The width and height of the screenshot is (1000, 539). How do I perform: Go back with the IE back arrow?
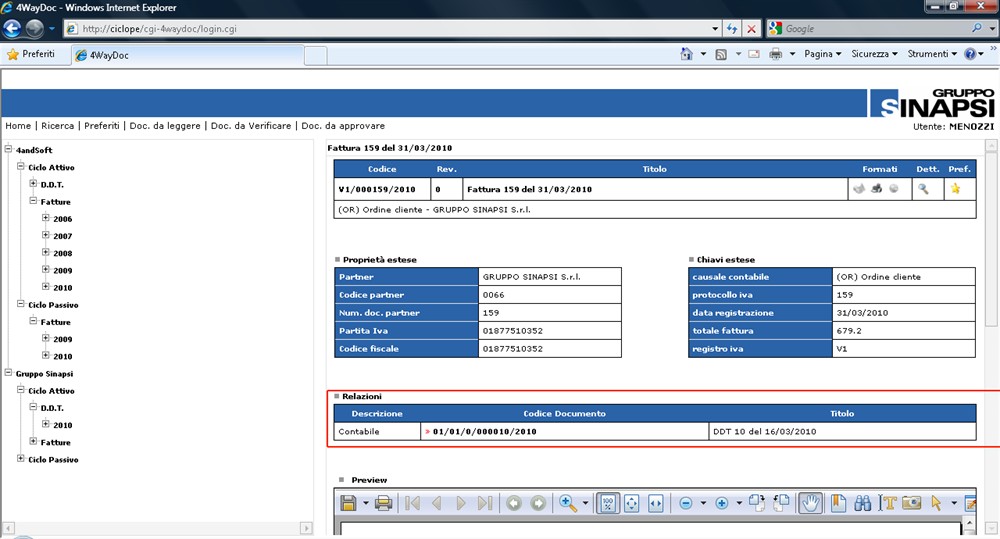click(12, 29)
